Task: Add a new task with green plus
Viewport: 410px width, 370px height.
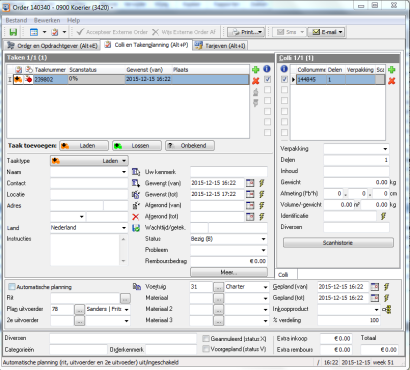Action: (256, 70)
